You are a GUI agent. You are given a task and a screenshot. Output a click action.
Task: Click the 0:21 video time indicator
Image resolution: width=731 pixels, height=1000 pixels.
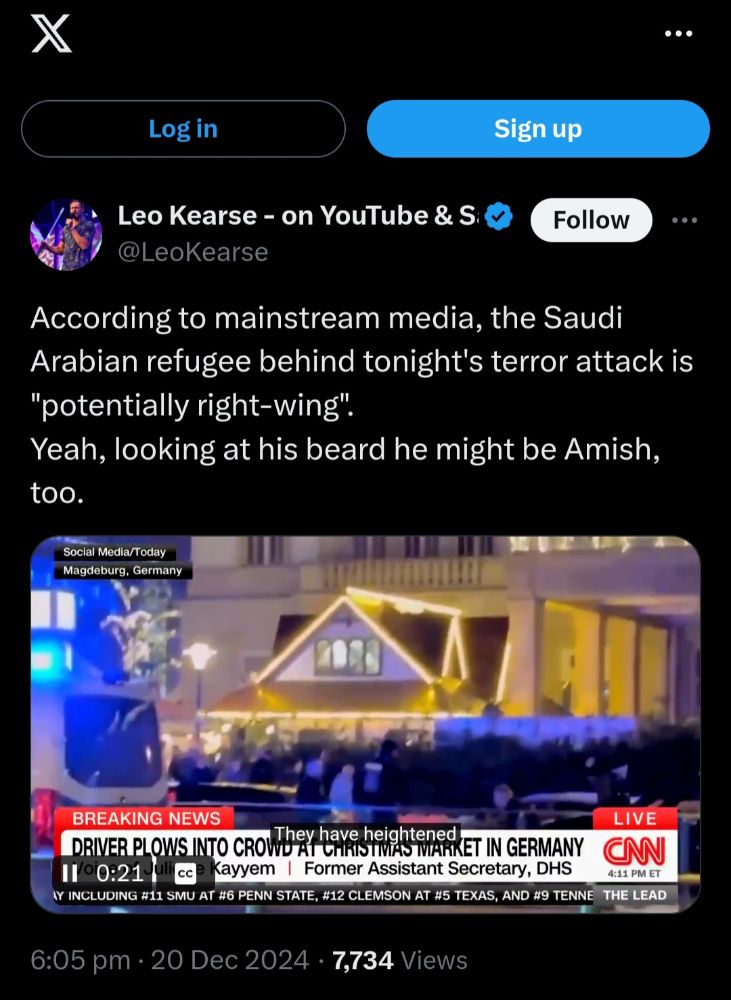coord(120,872)
